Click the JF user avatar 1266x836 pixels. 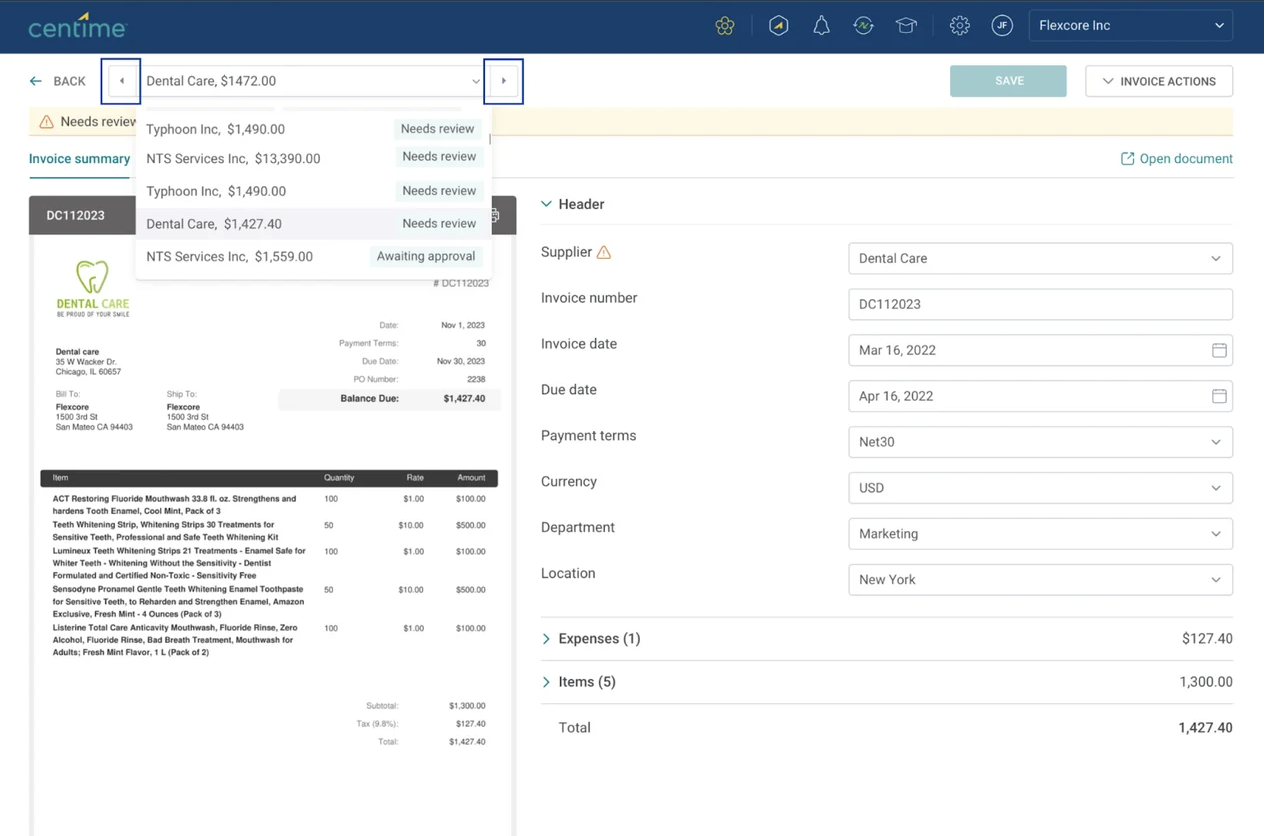click(x=1002, y=26)
